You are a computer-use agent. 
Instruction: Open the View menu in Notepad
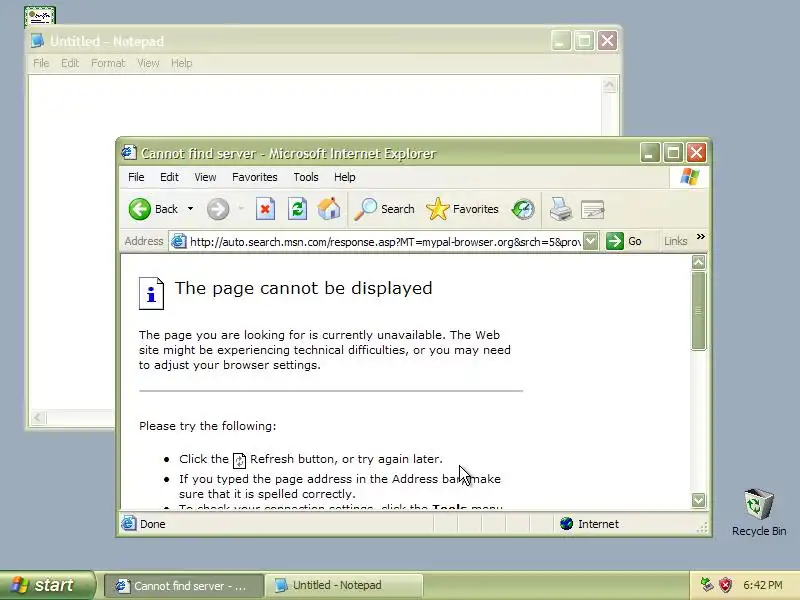click(x=148, y=63)
